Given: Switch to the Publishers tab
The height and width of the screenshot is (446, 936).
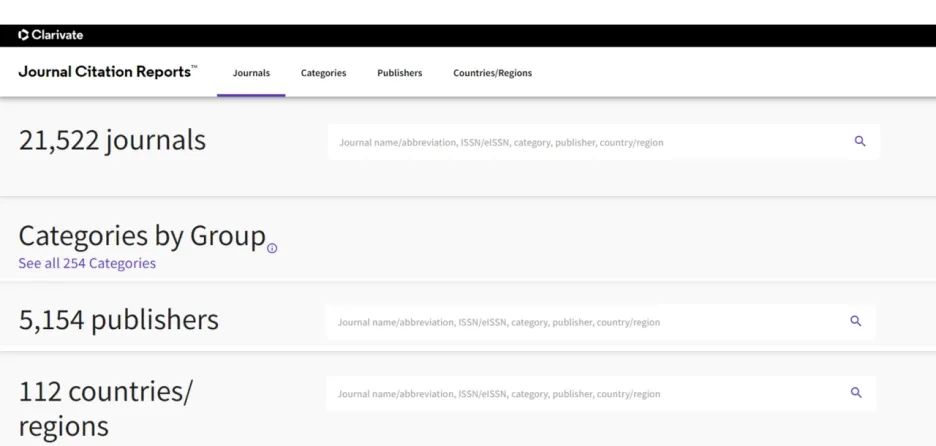Looking at the screenshot, I should [399, 73].
